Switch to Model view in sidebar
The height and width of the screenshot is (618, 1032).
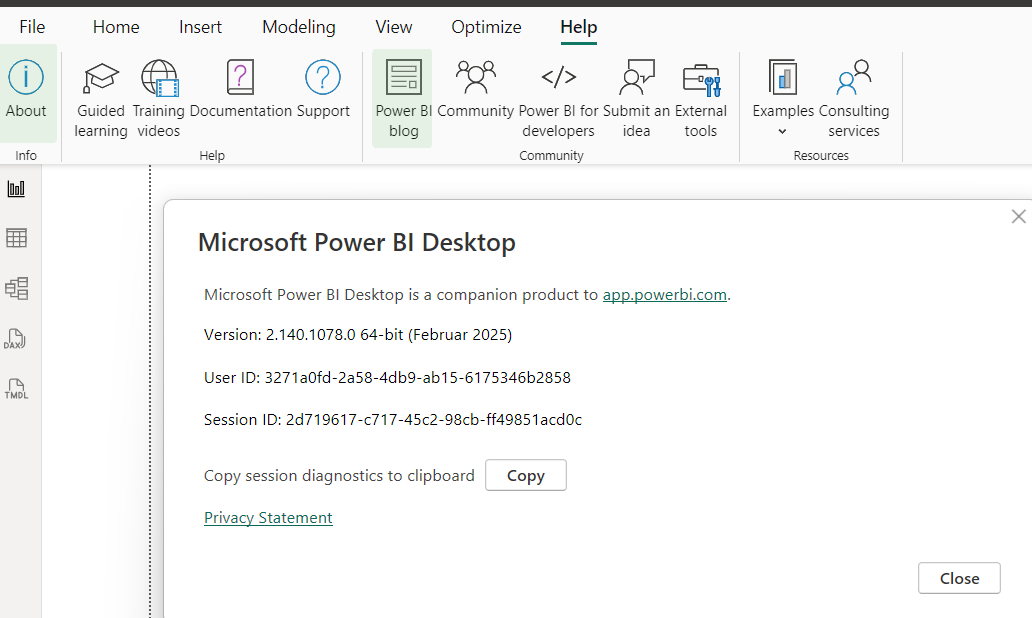(x=16, y=288)
